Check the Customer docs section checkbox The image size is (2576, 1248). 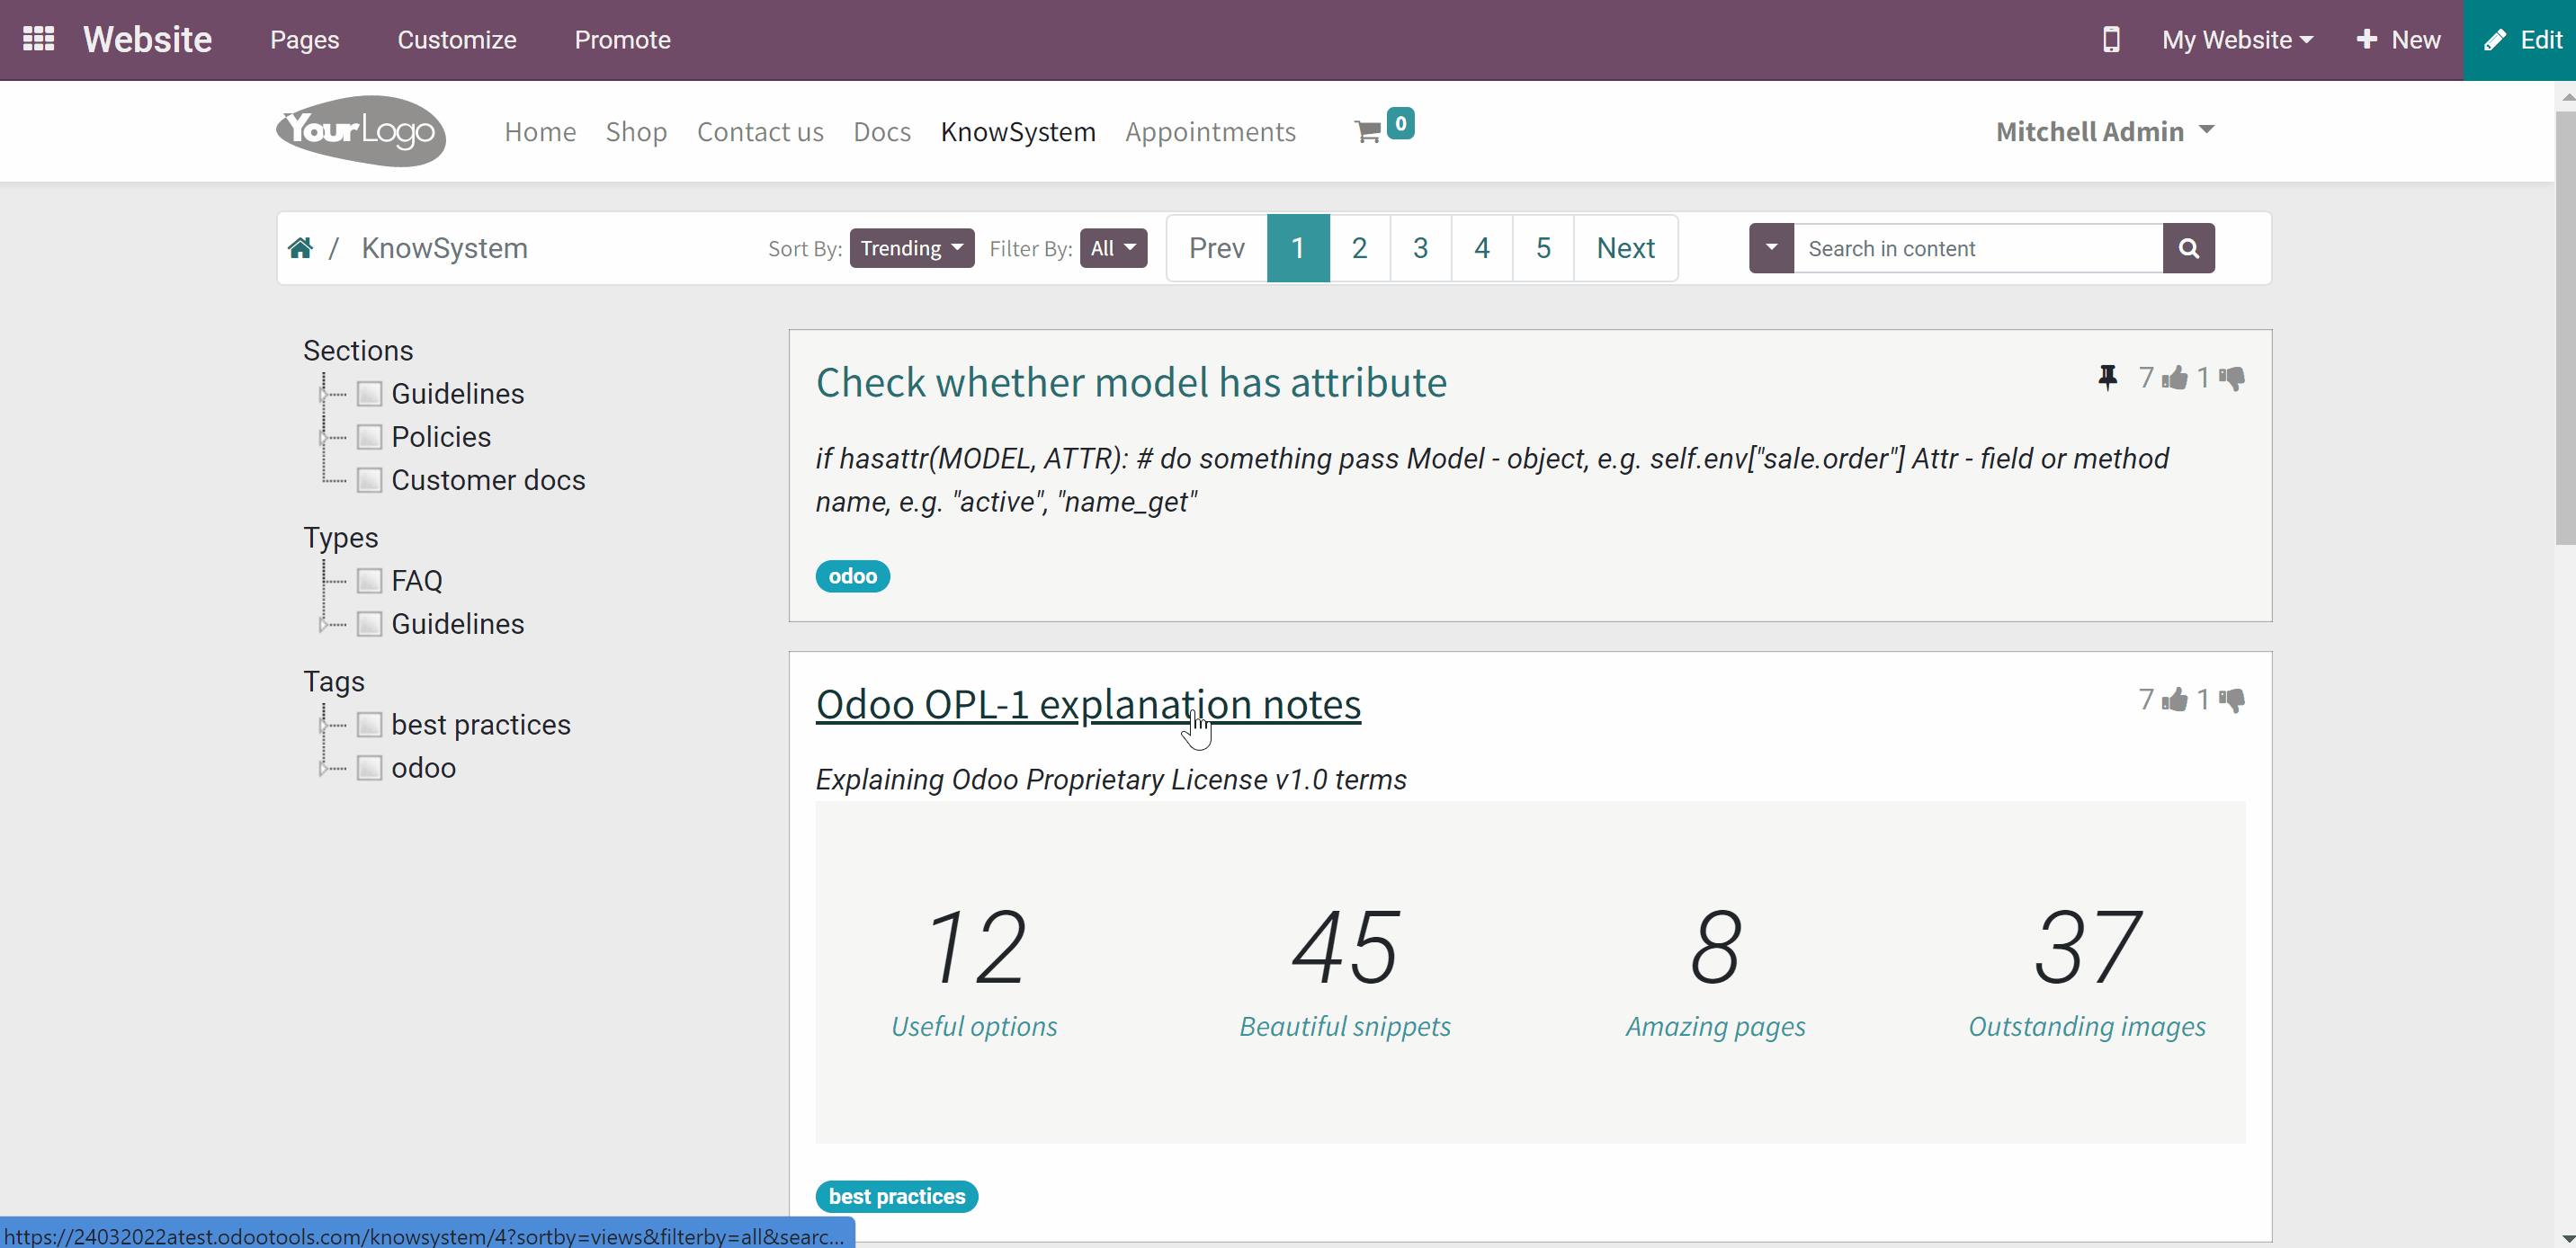coord(369,480)
